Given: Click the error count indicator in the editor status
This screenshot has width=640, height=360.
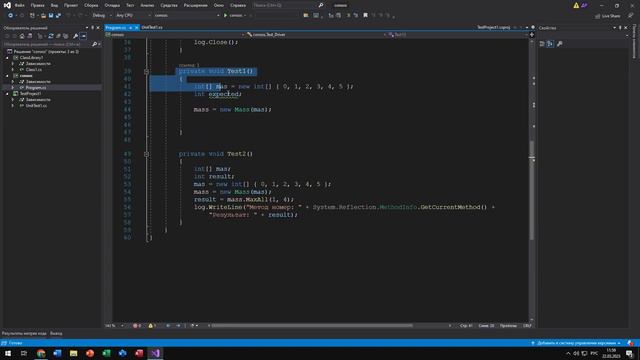Looking at the screenshot, I should (x=137, y=326).
